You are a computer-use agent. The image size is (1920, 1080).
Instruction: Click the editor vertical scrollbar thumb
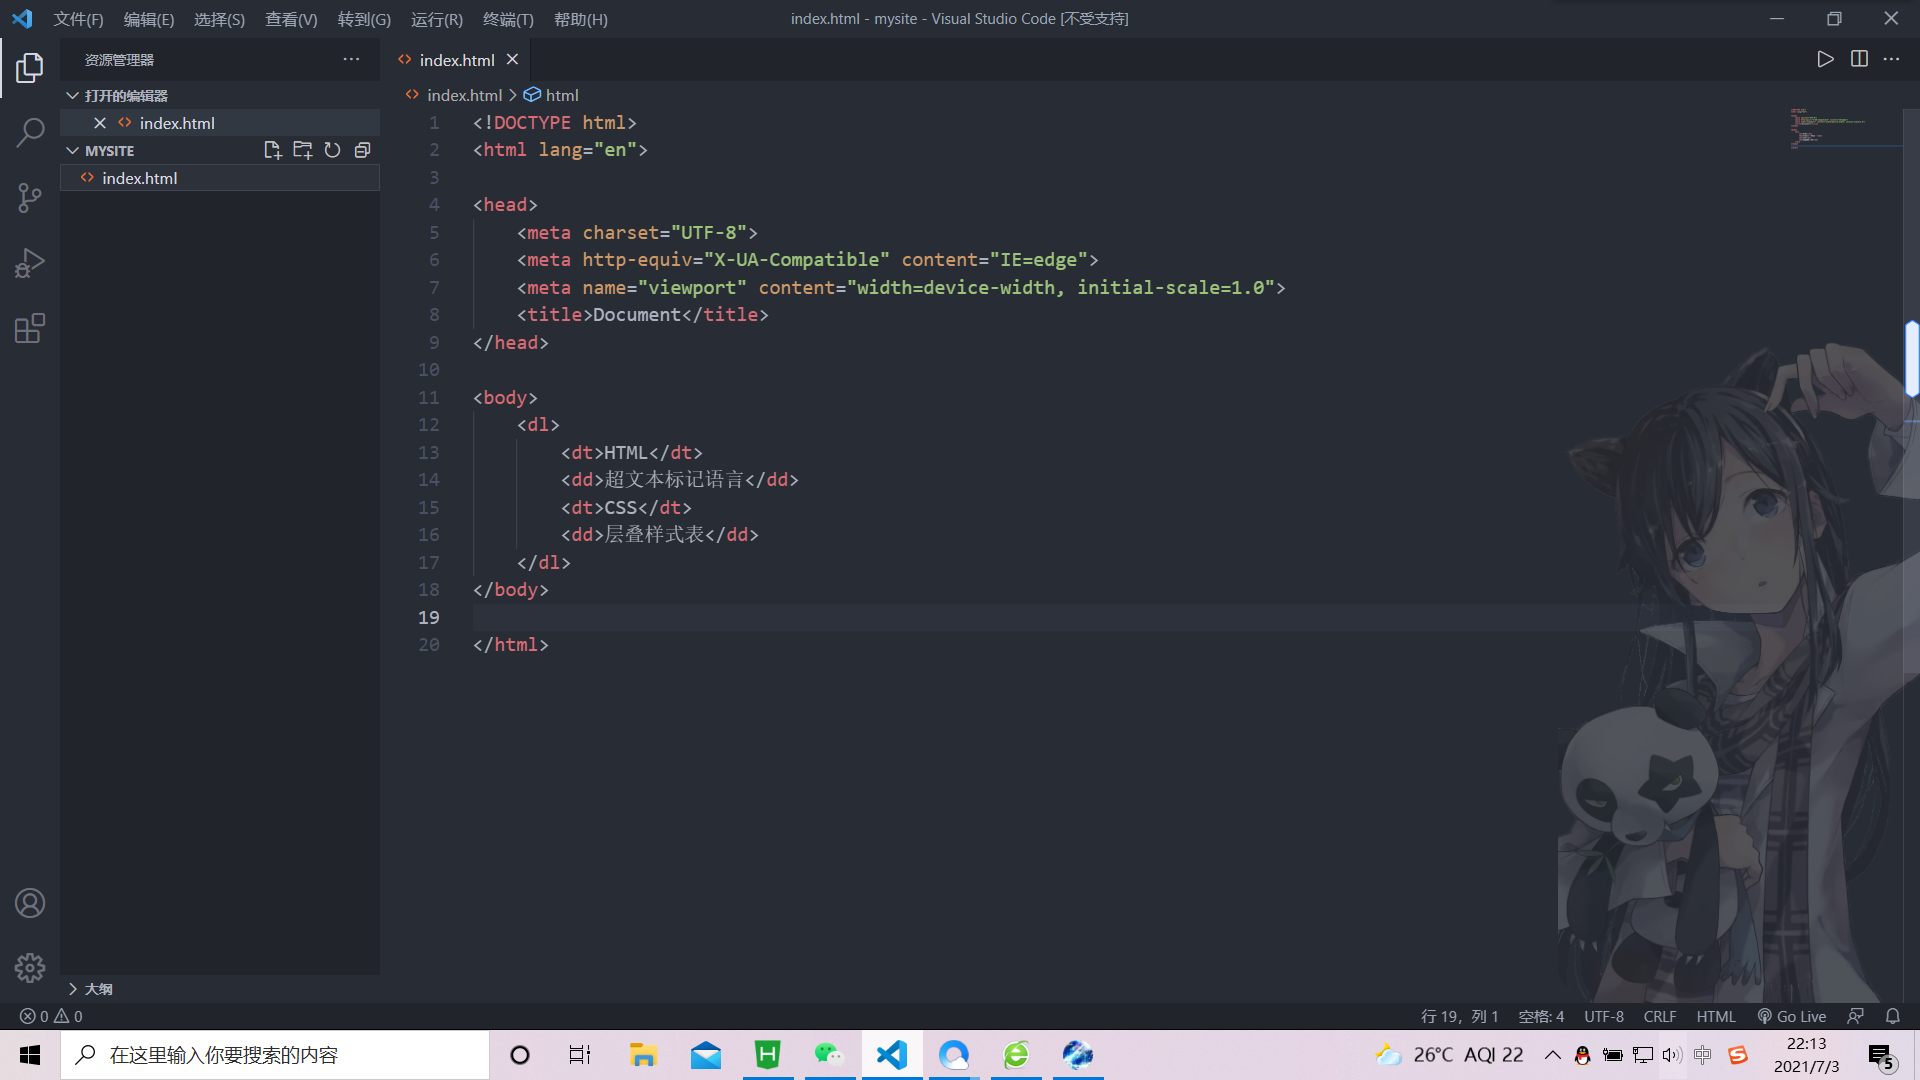[1912, 358]
